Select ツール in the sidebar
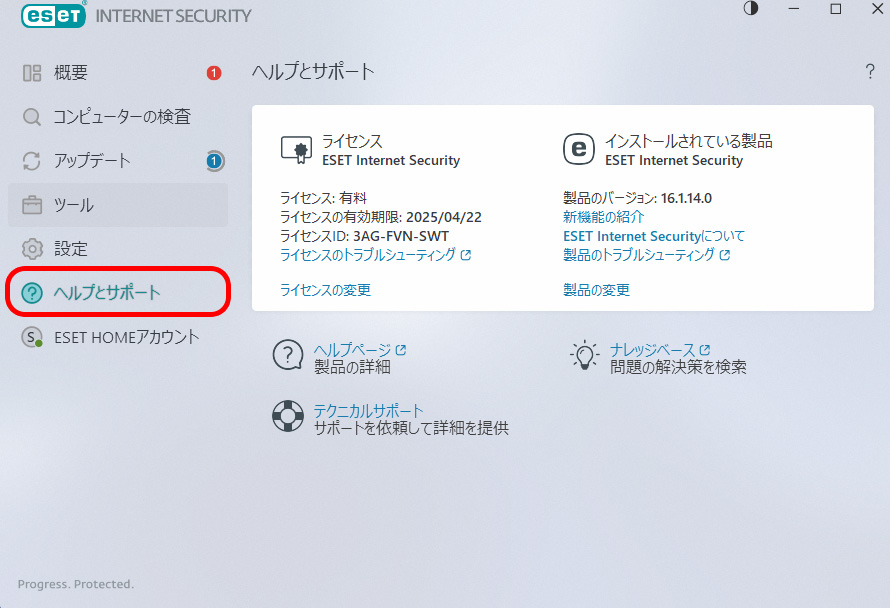 (118, 205)
